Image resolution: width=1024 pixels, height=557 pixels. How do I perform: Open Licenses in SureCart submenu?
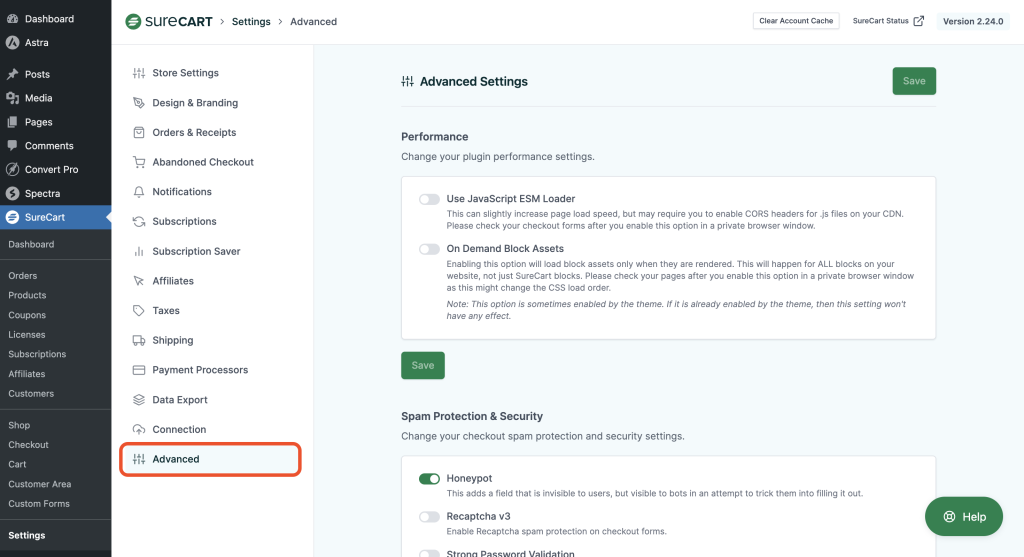point(27,334)
